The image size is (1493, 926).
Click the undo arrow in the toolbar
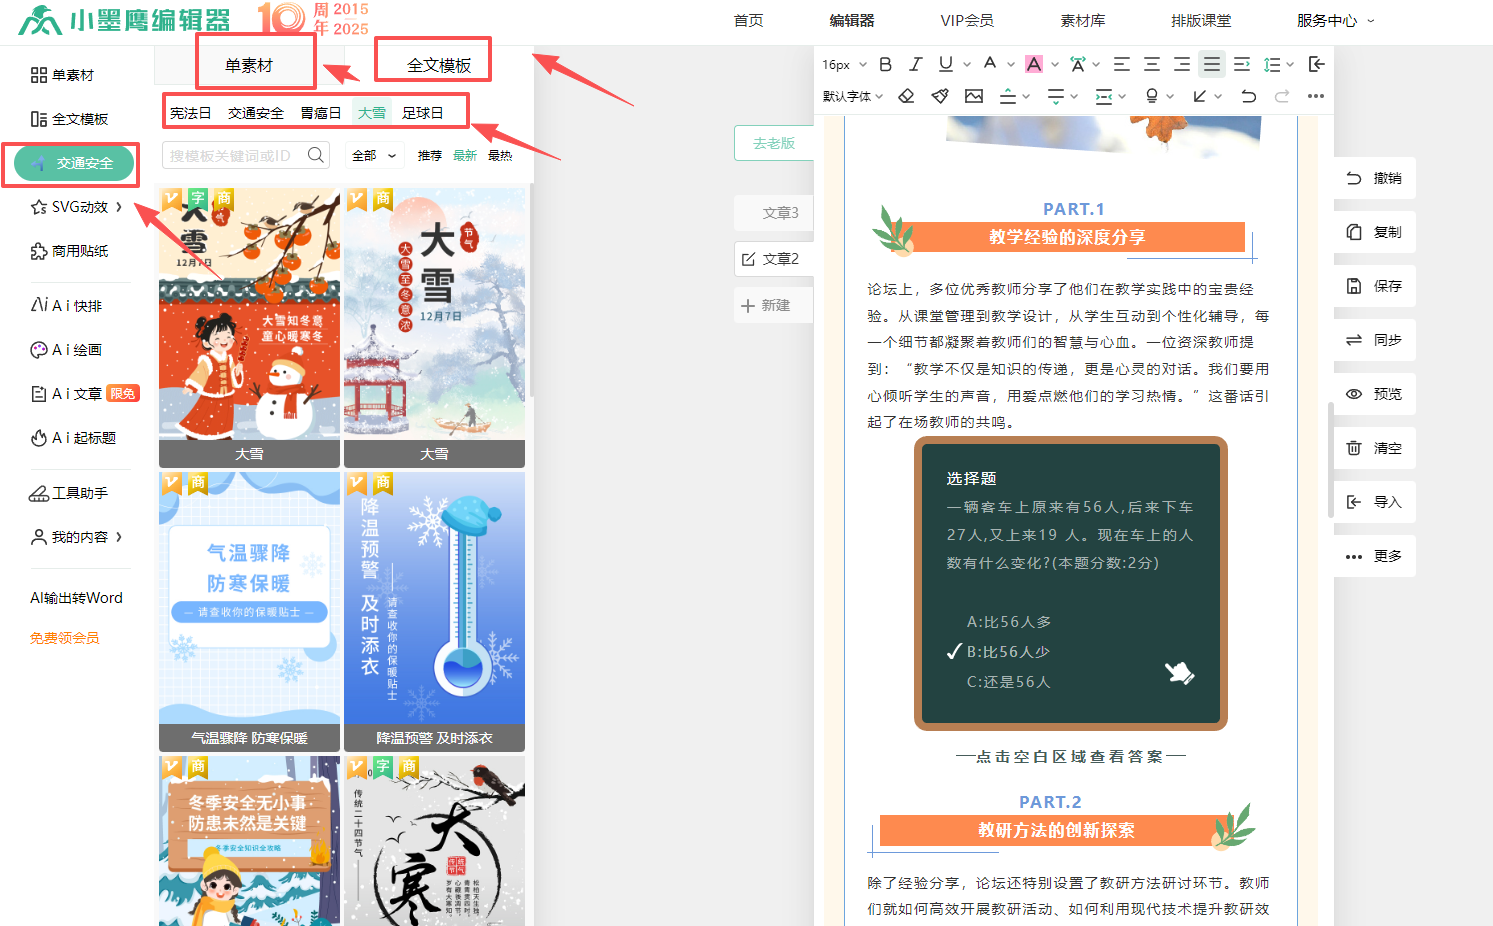point(1248,96)
